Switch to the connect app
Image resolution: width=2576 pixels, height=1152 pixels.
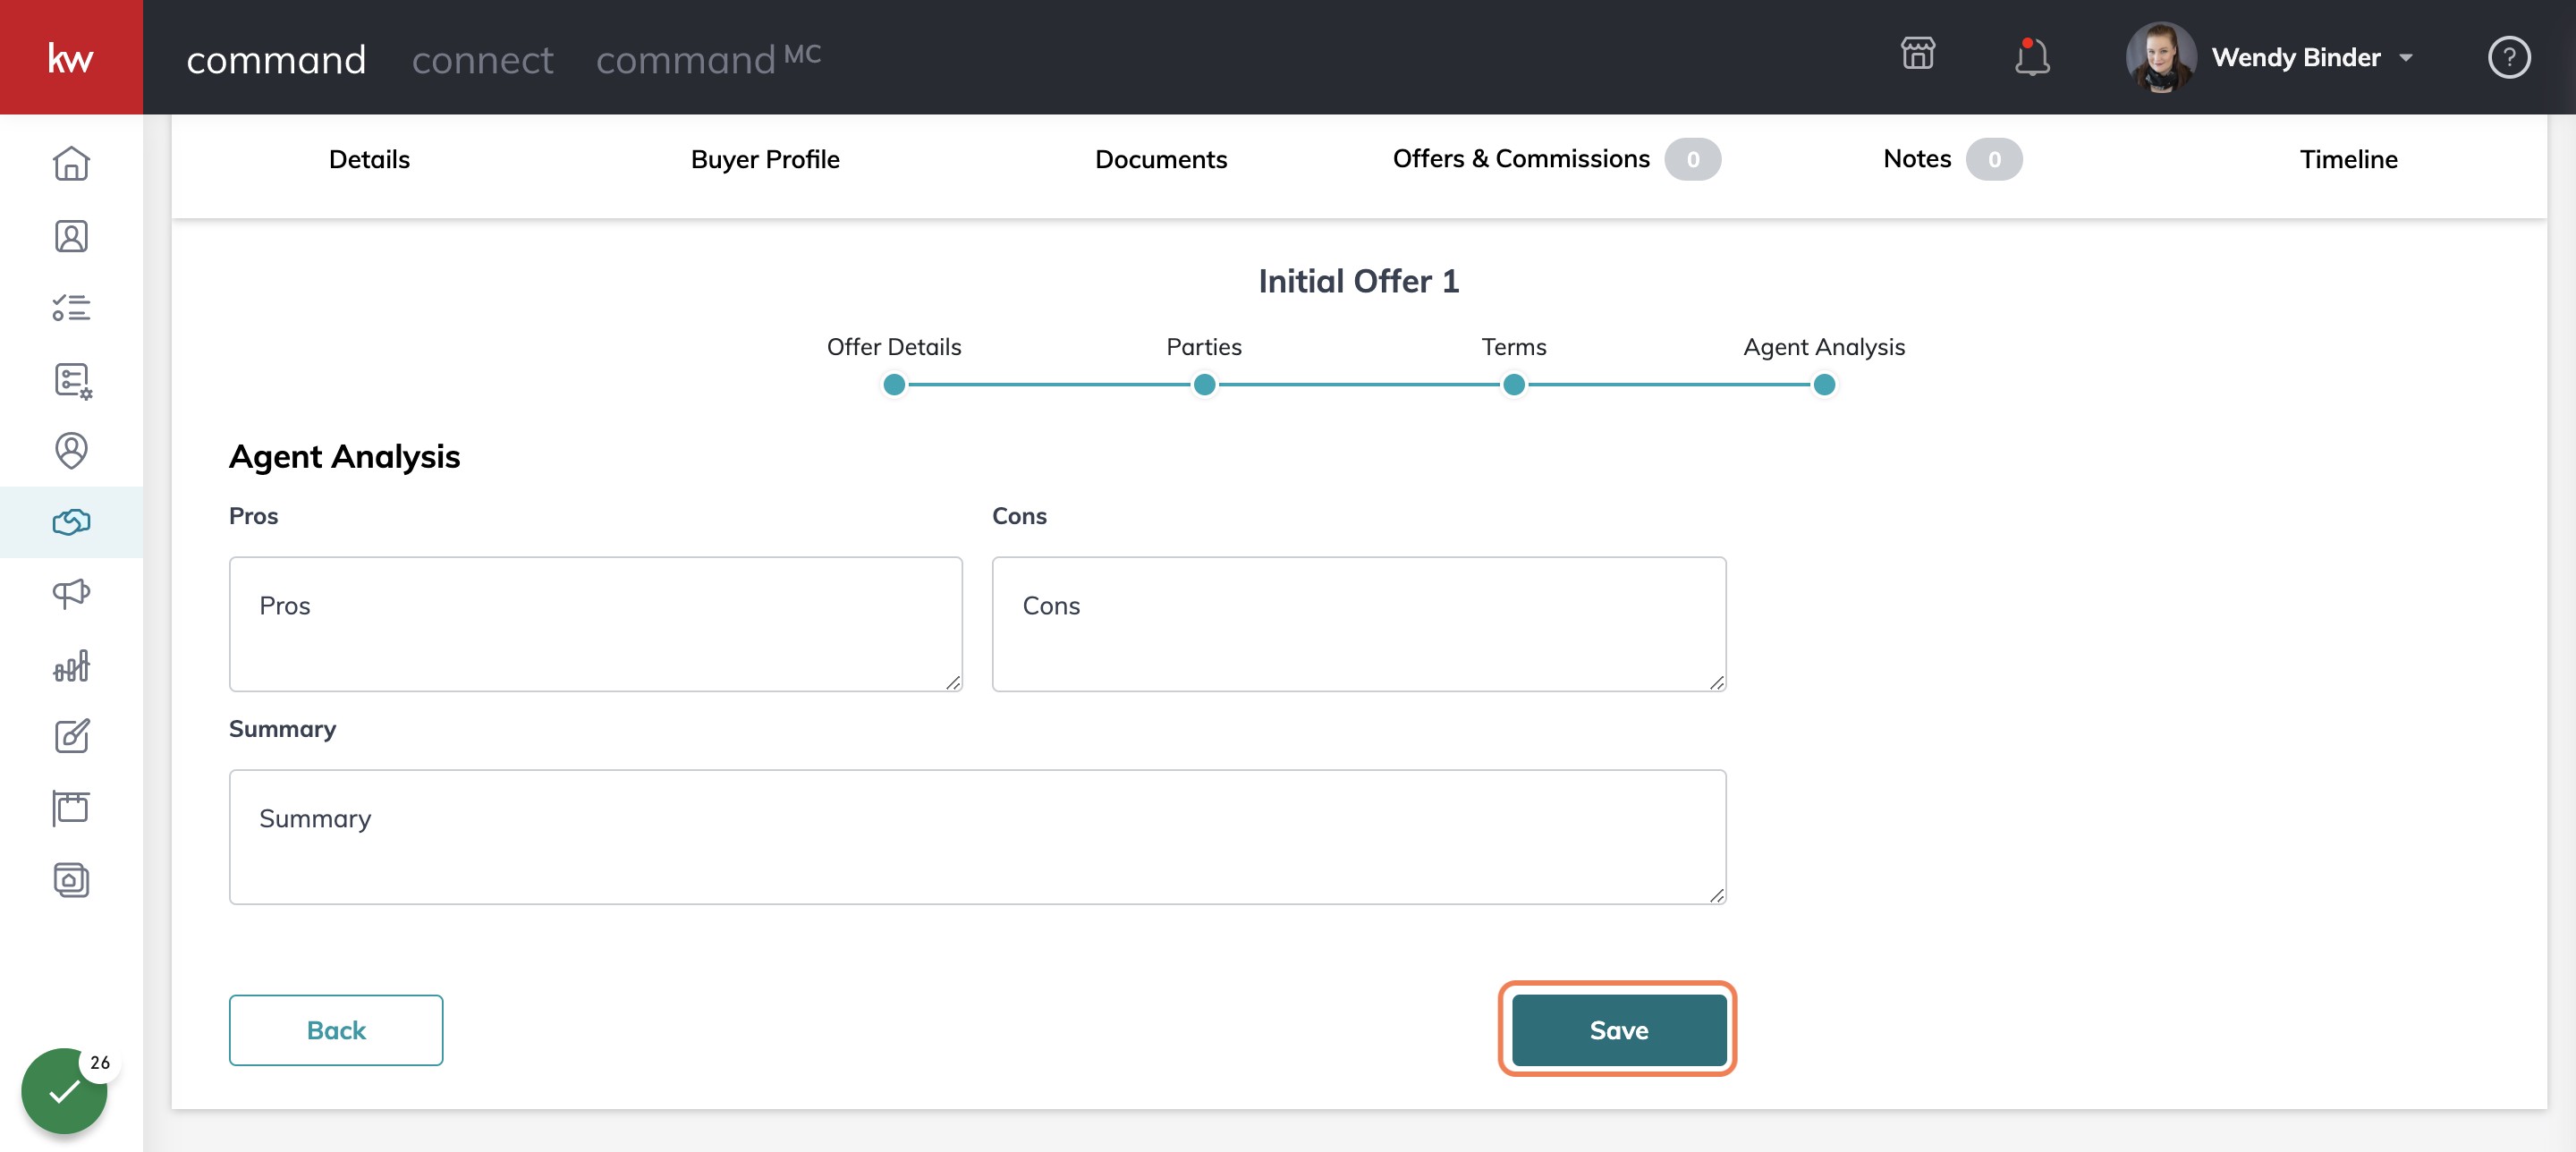tap(482, 60)
